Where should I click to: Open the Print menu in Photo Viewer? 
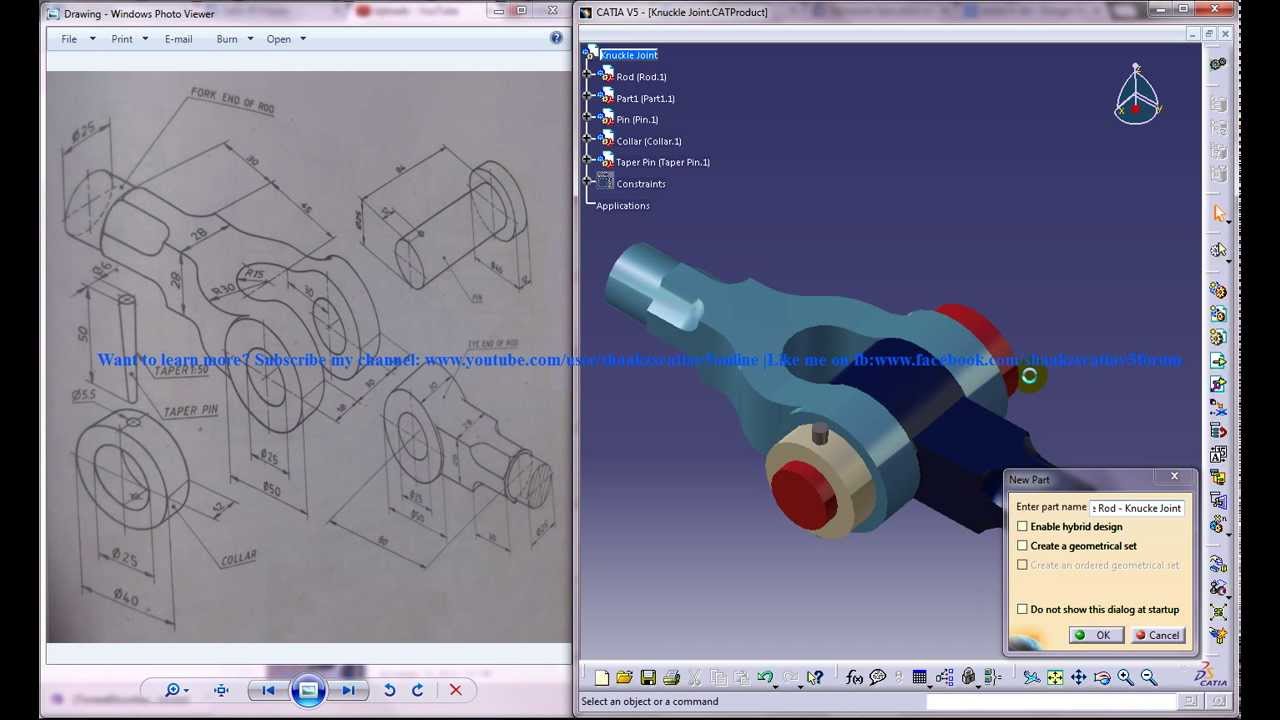(x=122, y=39)
